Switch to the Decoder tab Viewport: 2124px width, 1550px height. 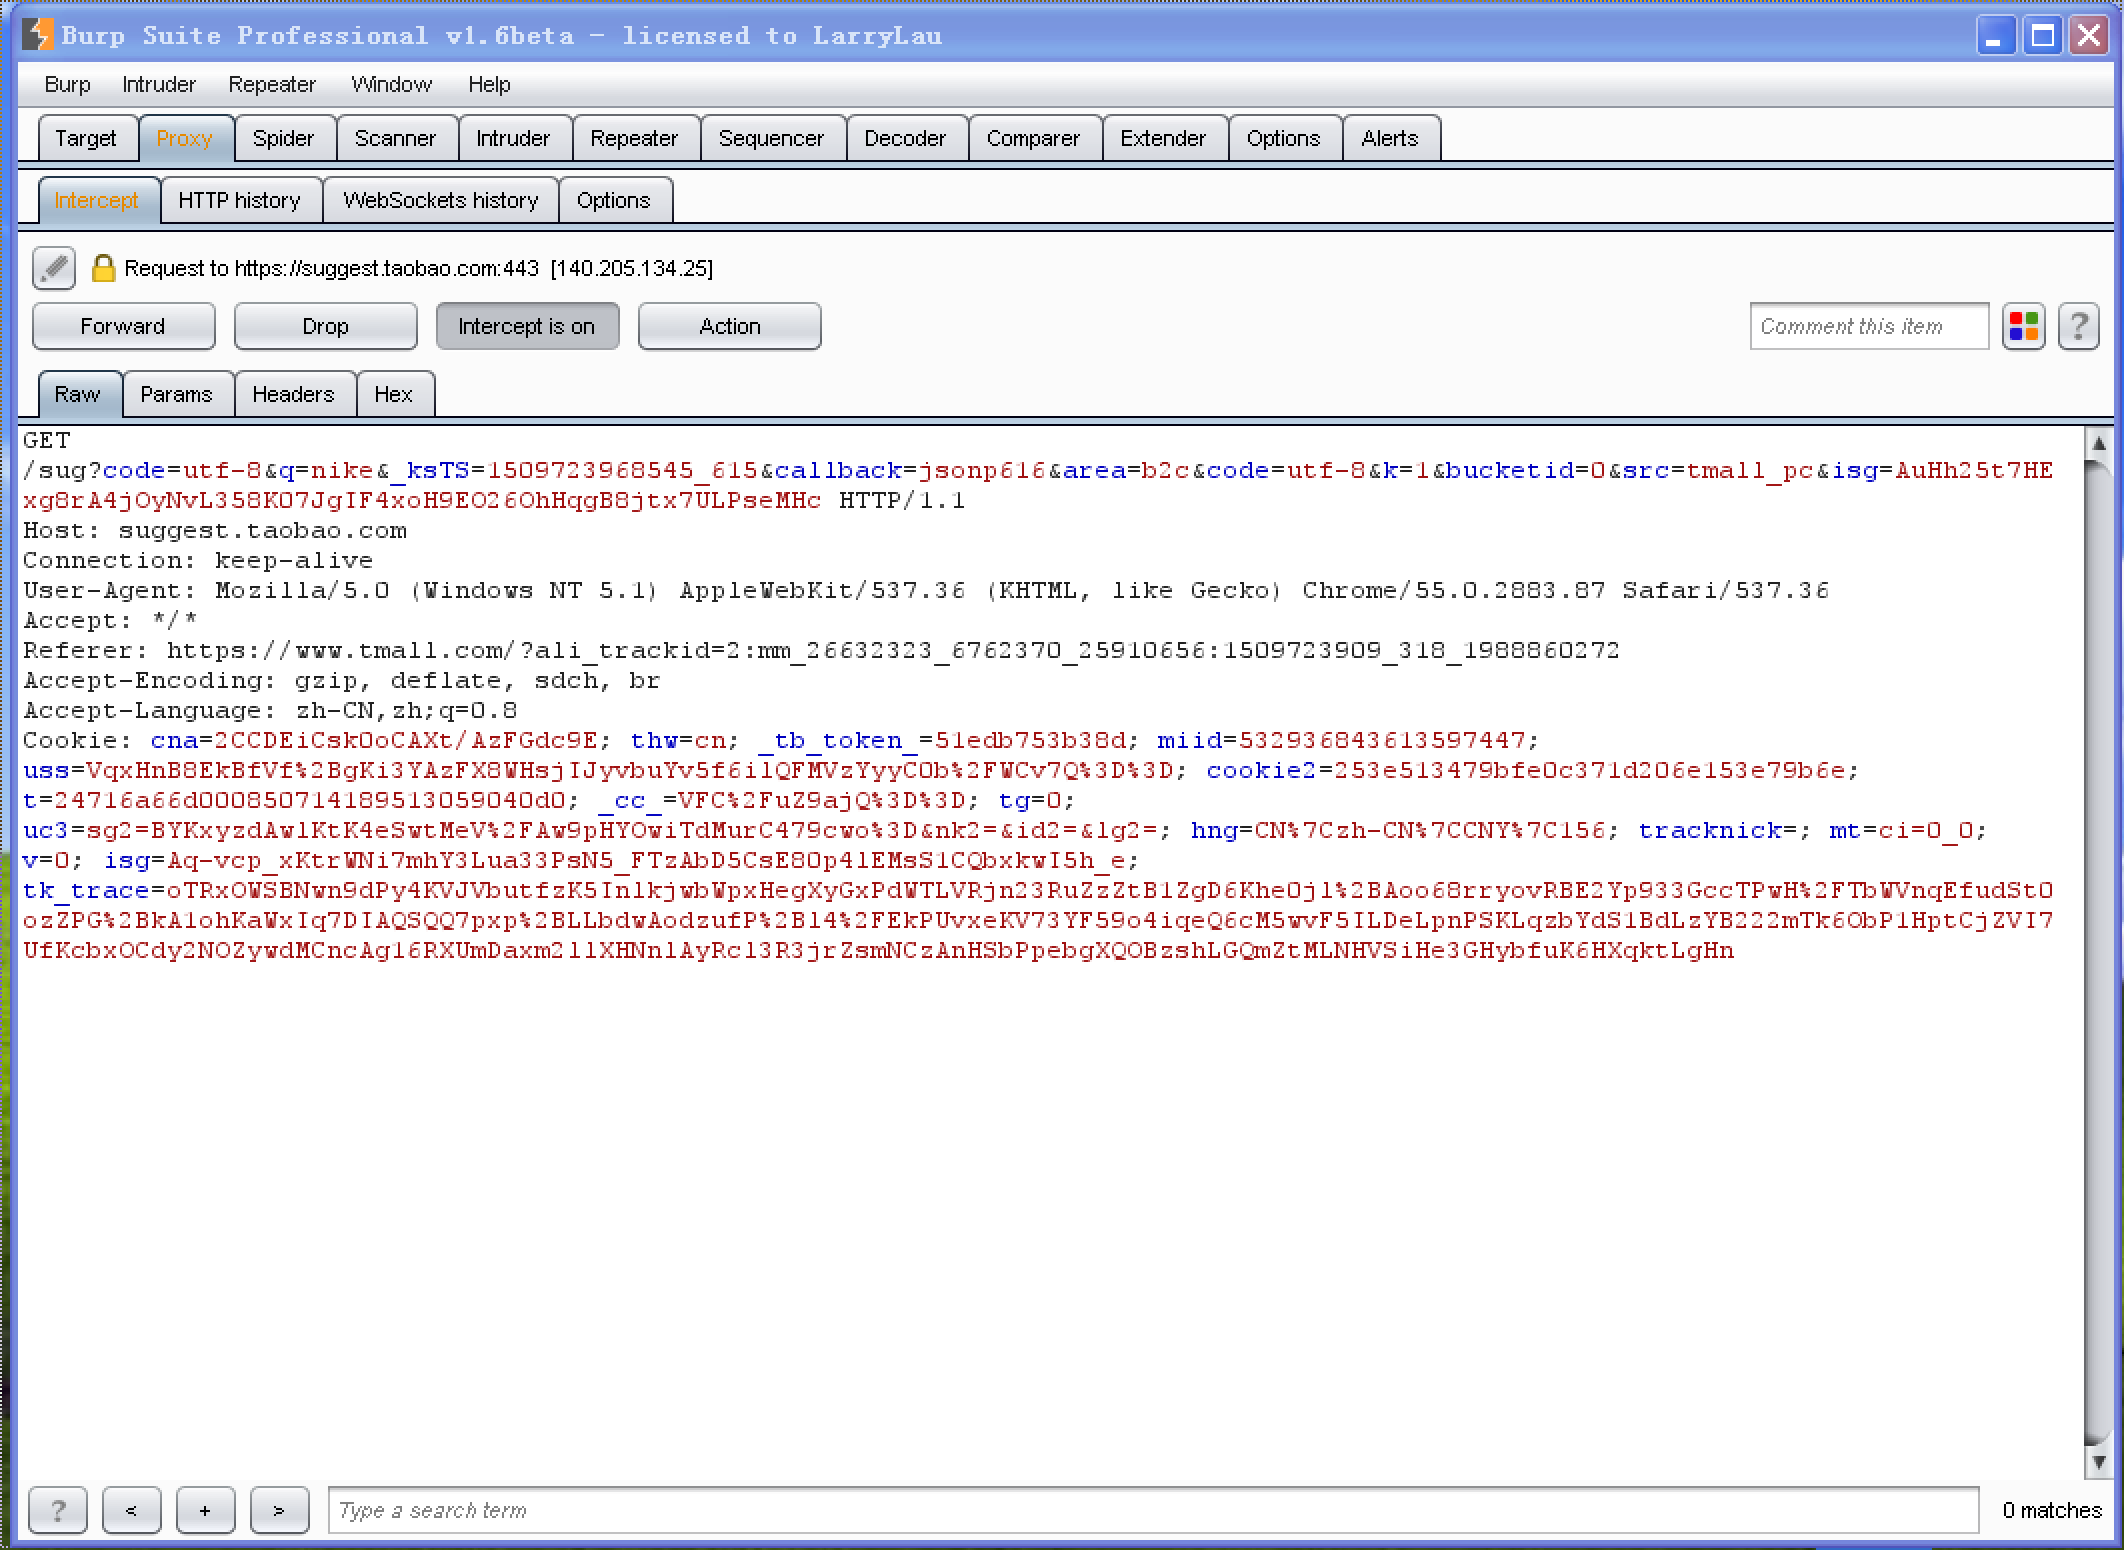(905, 138)
